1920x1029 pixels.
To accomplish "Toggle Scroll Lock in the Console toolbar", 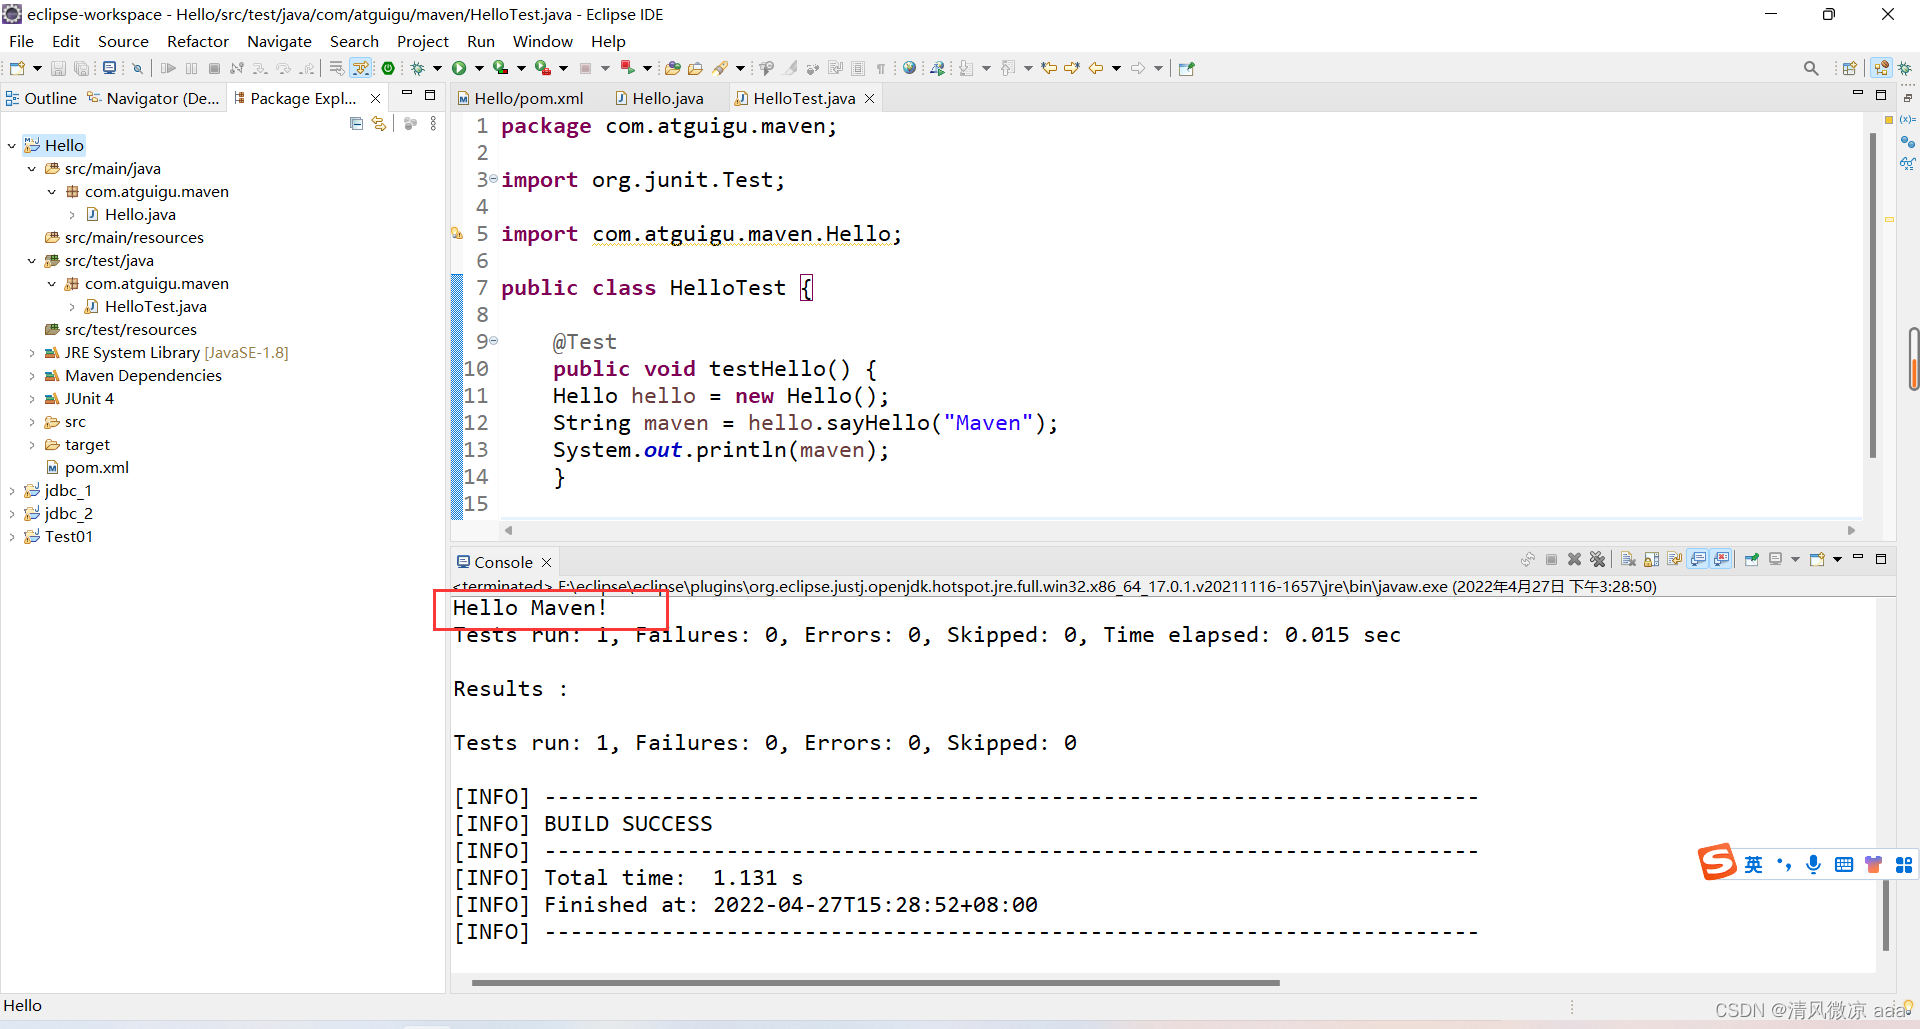I will [1651, 559].
